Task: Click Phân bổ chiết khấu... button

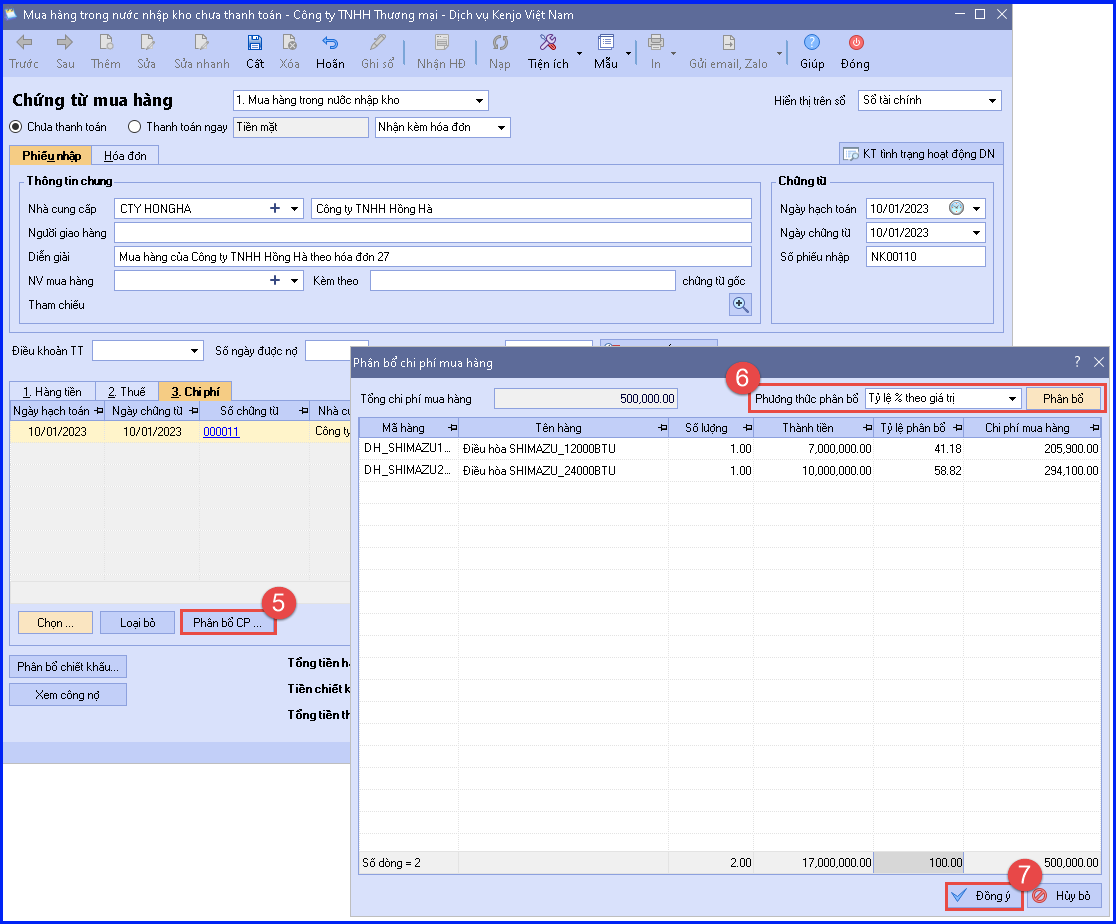Action: (68, 667)
